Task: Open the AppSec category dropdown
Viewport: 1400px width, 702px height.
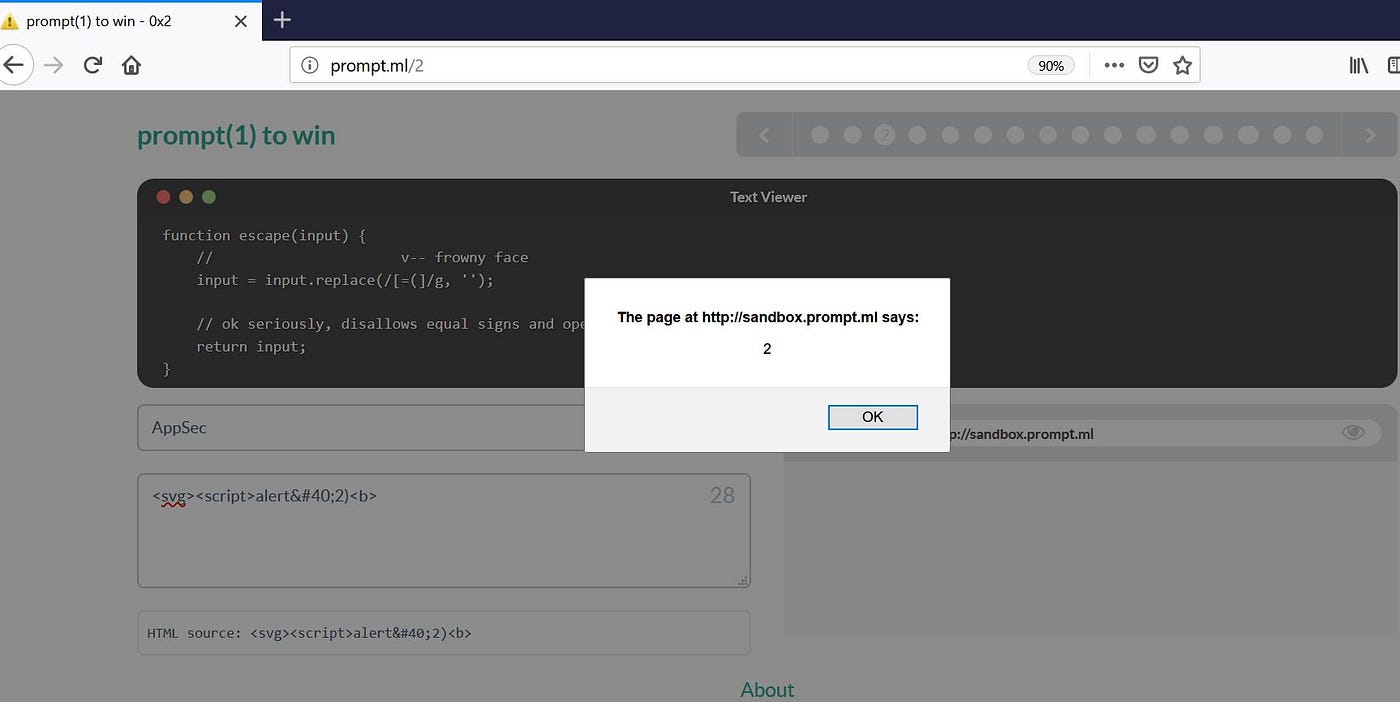Action: click(x=445, y=427)
